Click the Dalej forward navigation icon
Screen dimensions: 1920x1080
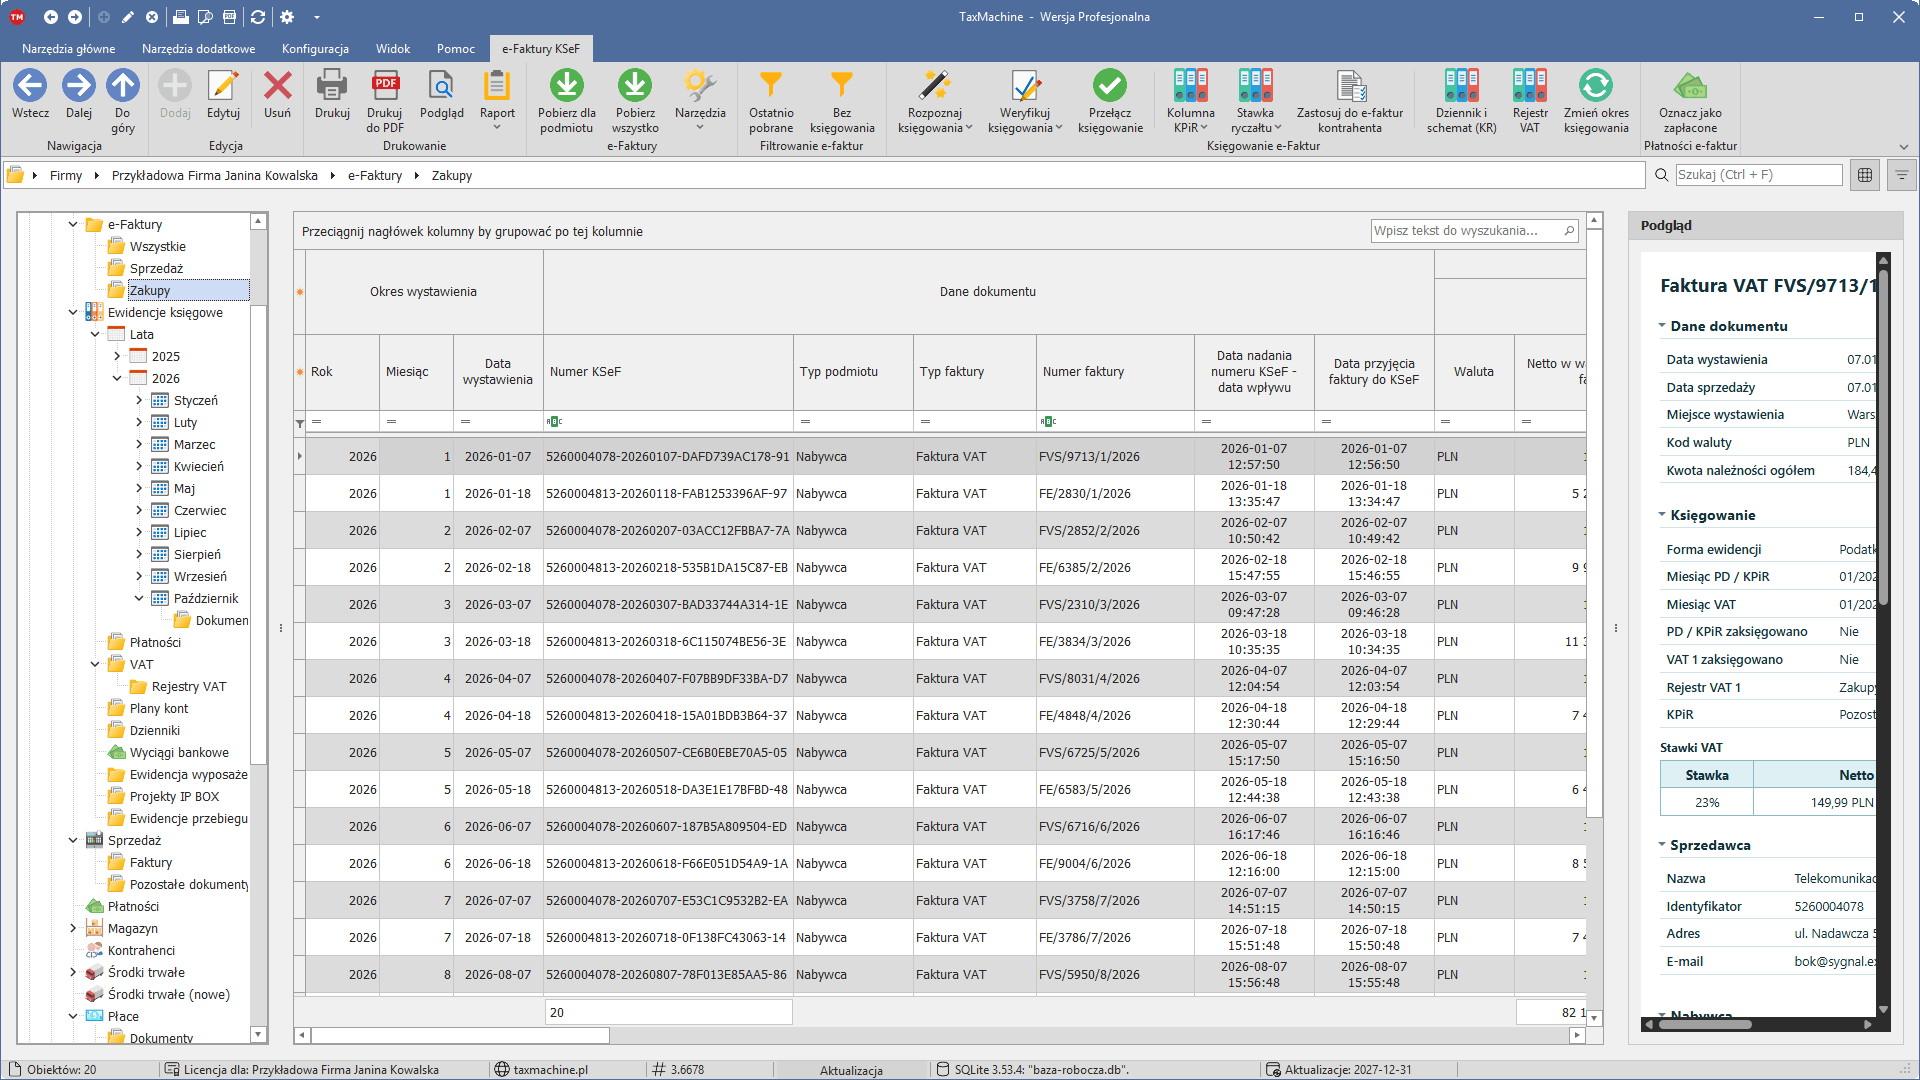[78, 86]
